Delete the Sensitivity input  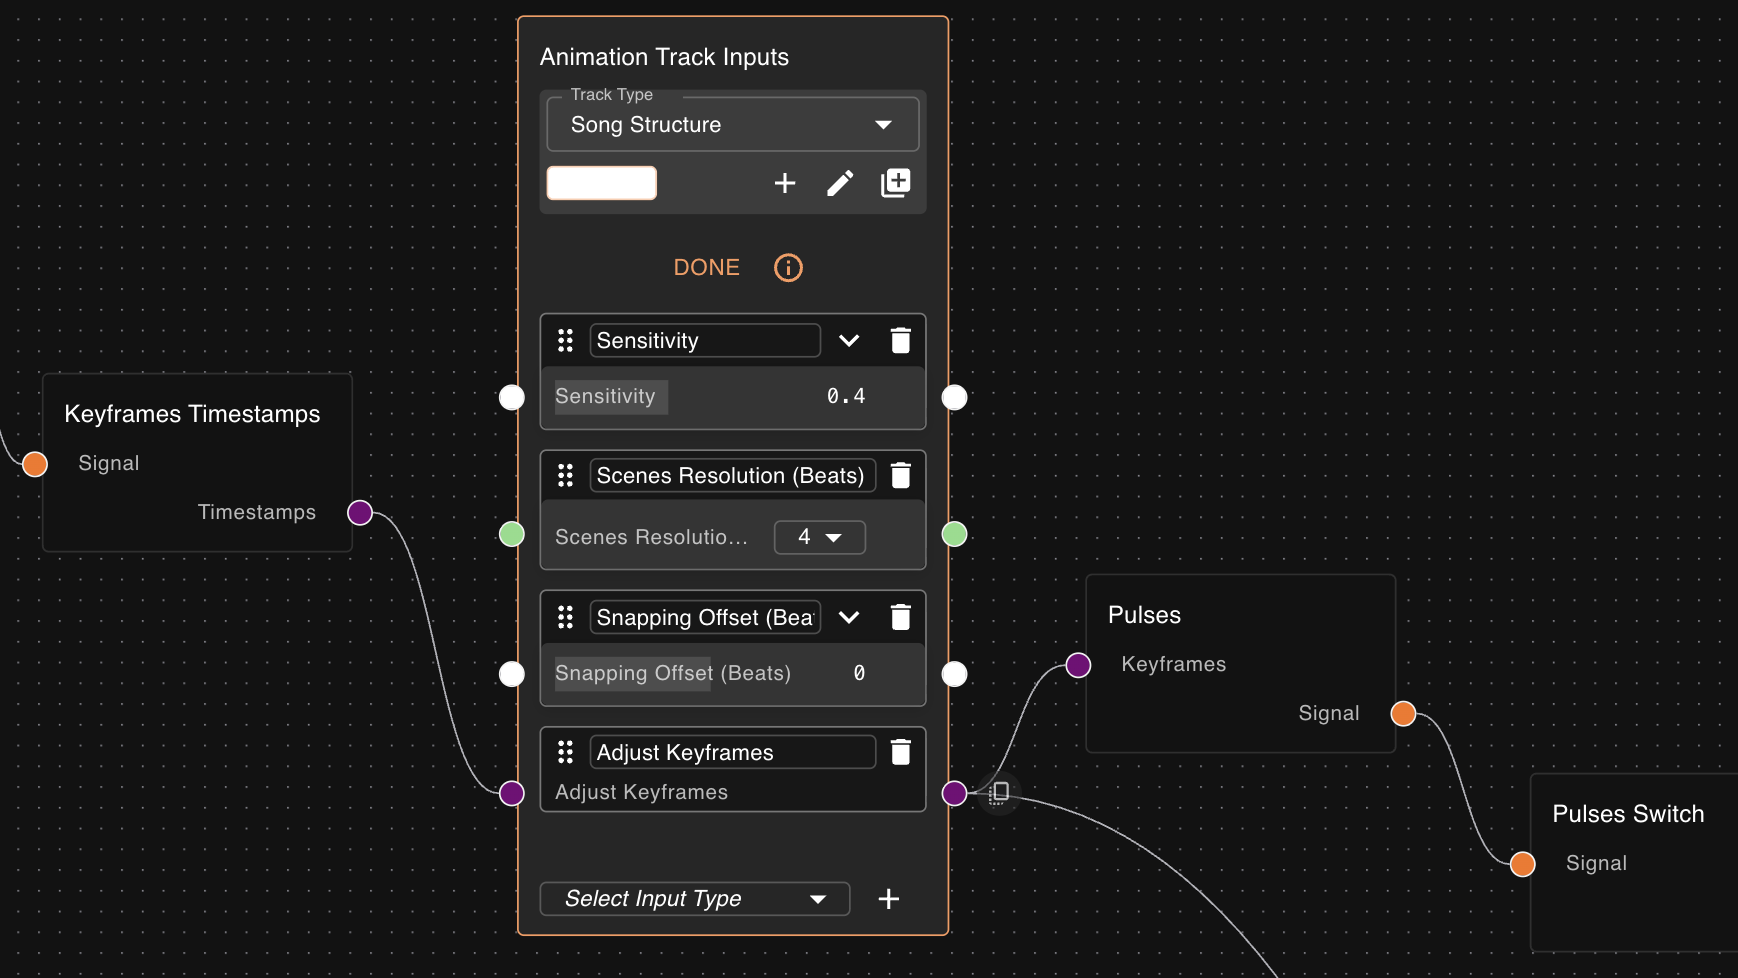point(901,341)
